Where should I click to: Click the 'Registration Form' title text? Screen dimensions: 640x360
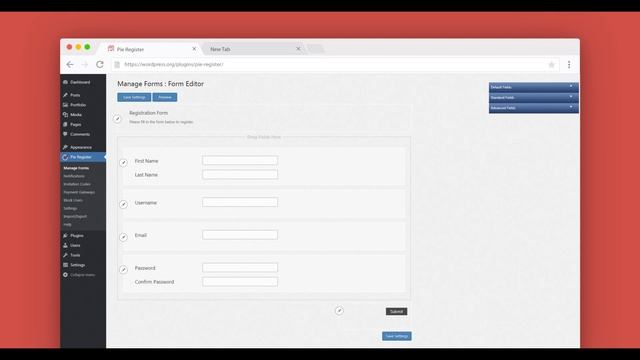tap(149, 113)
